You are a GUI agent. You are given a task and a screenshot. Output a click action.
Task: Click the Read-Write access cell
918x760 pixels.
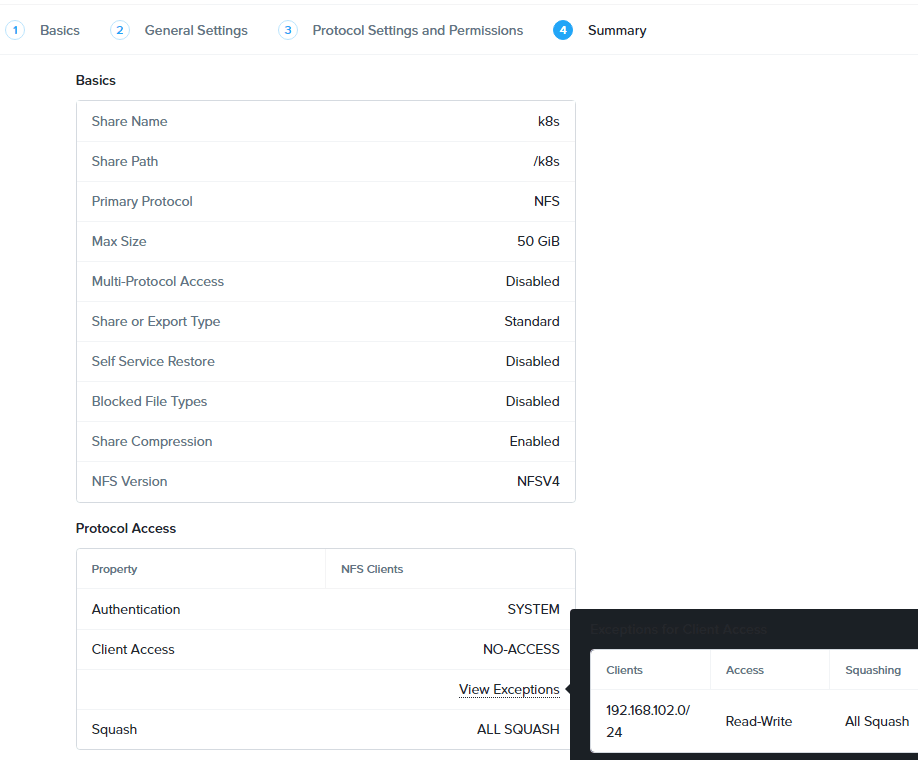[759, 721]
